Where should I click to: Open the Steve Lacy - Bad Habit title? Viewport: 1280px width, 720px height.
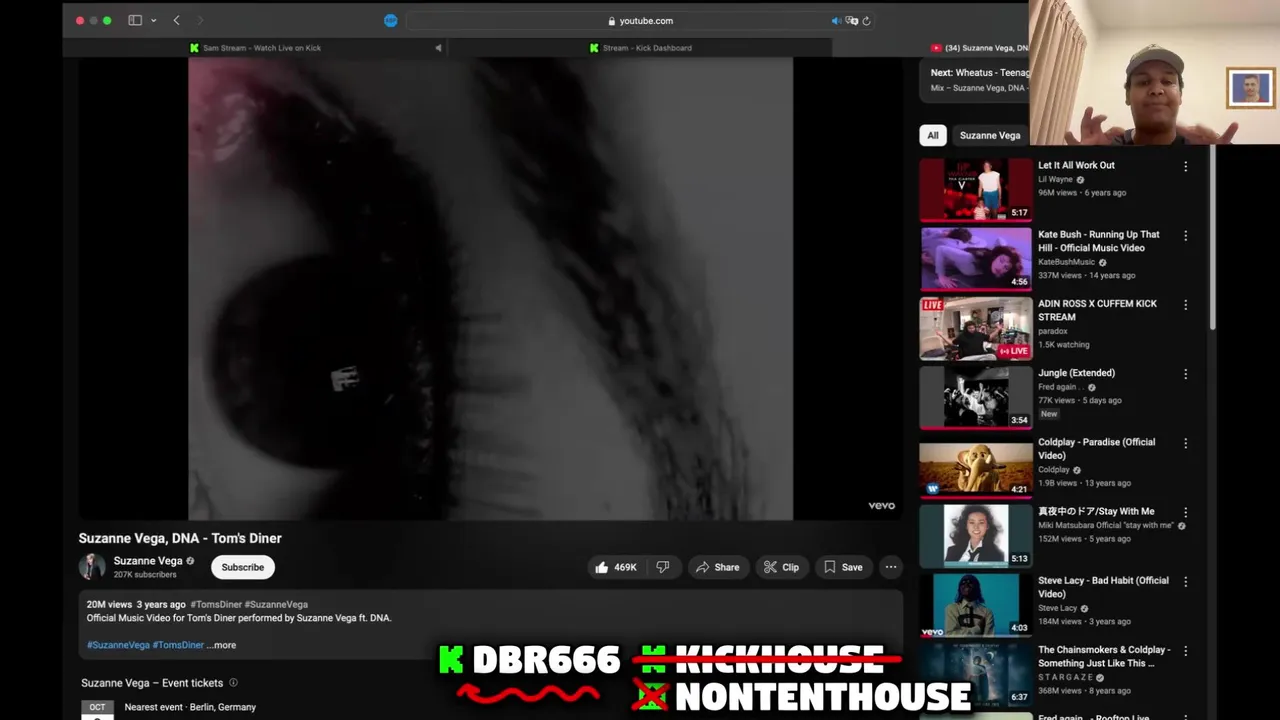pos(1103,587)
